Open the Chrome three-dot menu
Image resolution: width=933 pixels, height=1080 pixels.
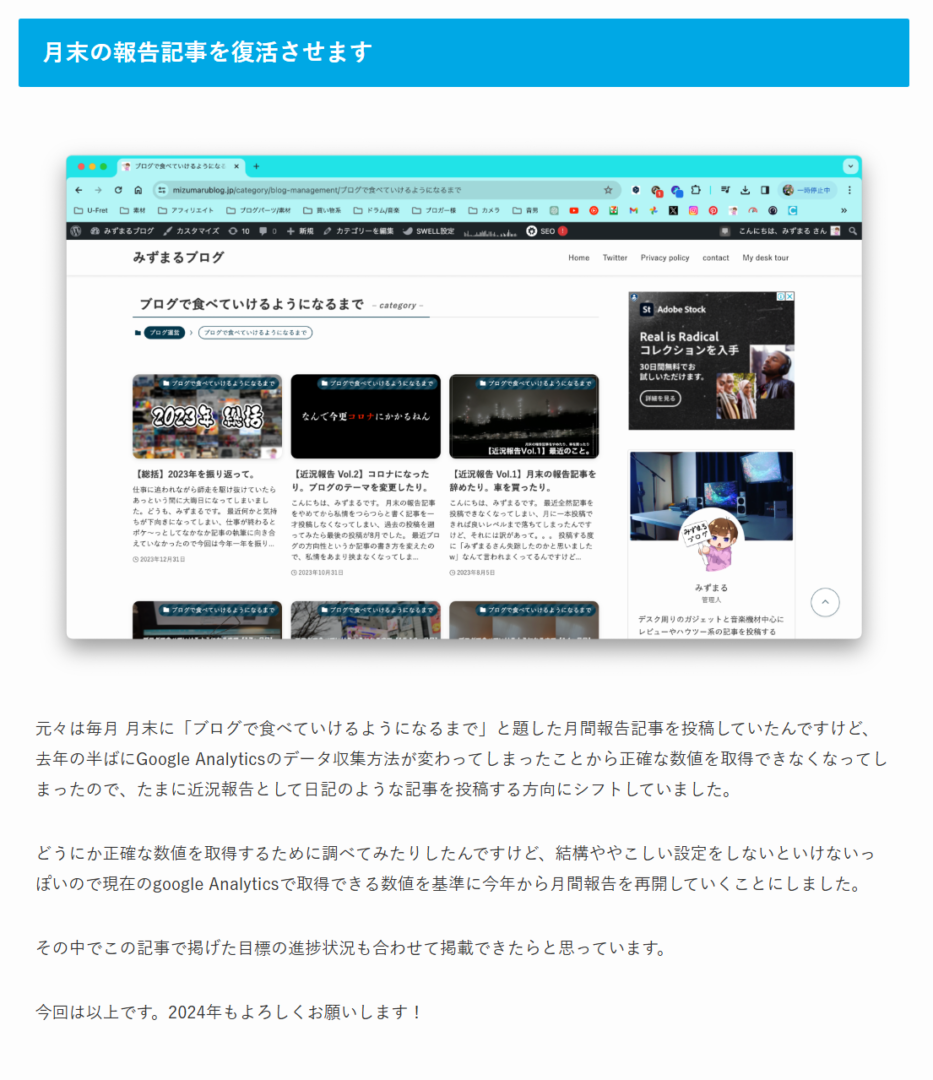[x=850, y=190]
